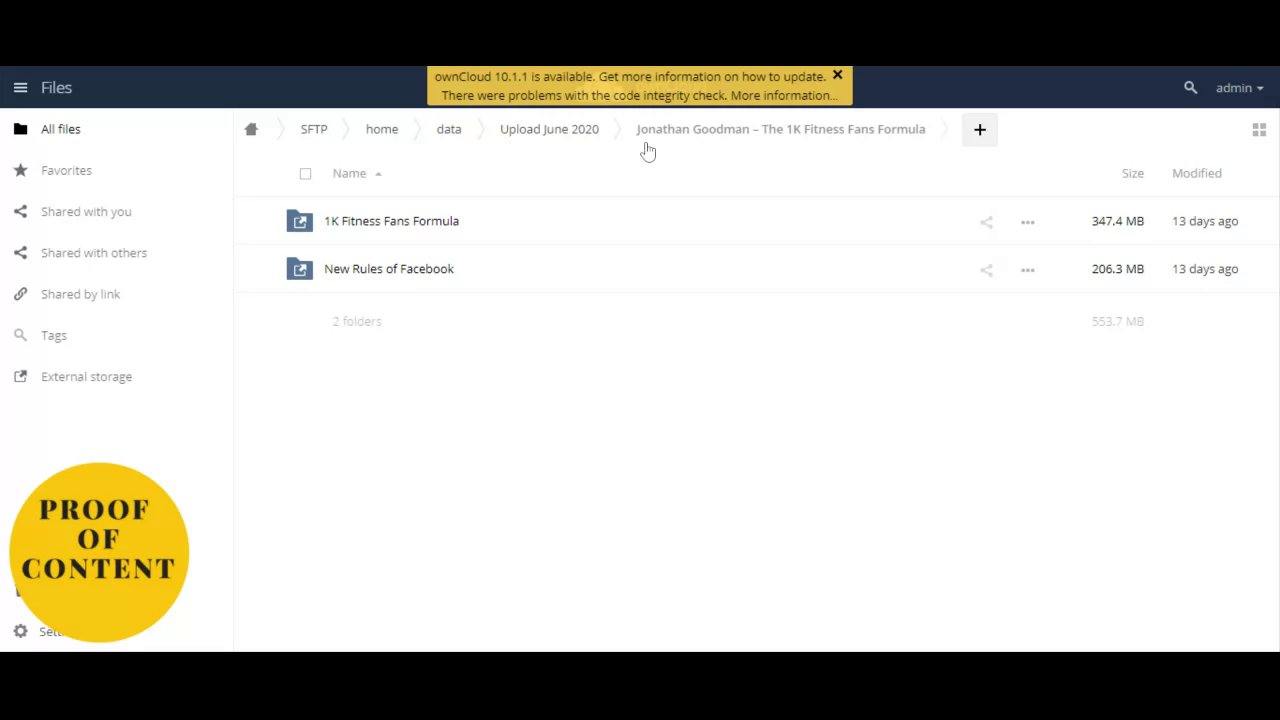Click Jonathan Goodman breadcrumb folder

[x=780, y=129]
